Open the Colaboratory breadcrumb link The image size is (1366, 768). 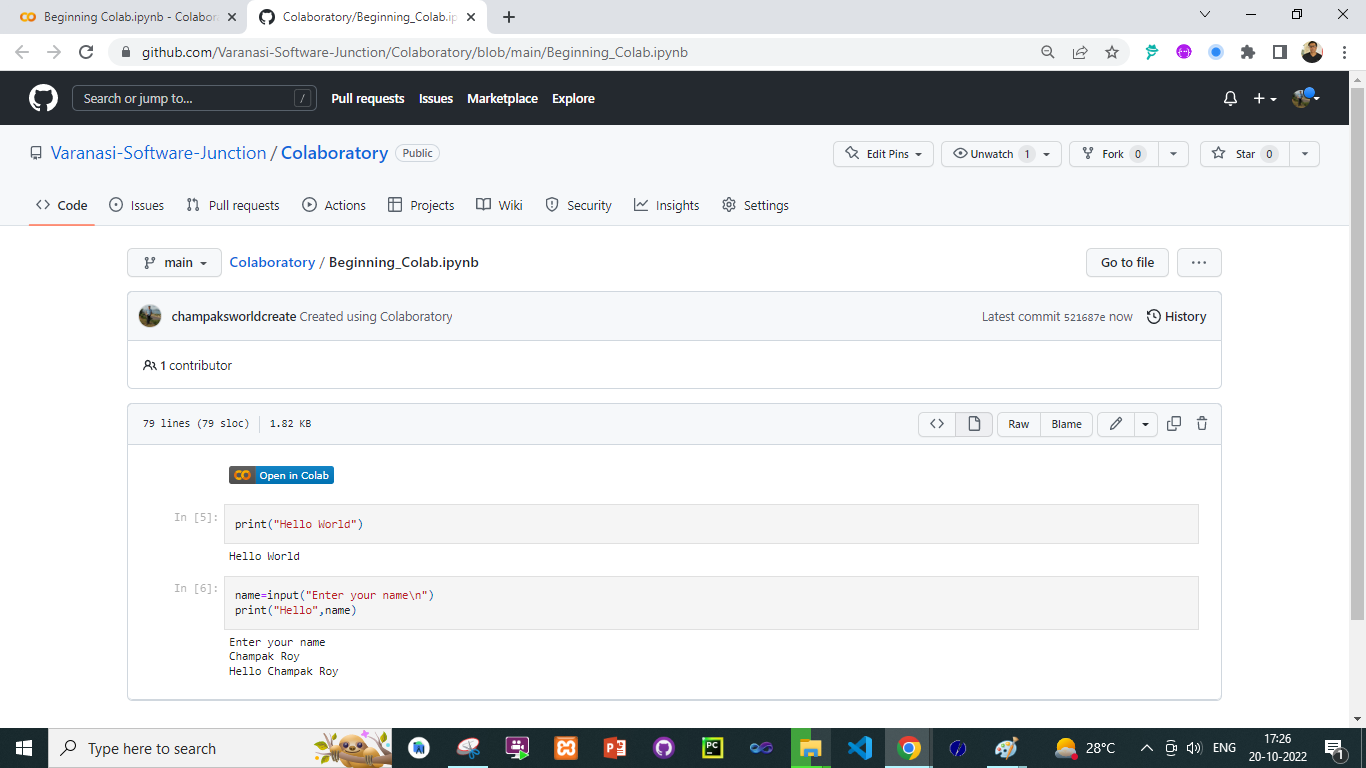pyautogui.click(x=272, y=262)
